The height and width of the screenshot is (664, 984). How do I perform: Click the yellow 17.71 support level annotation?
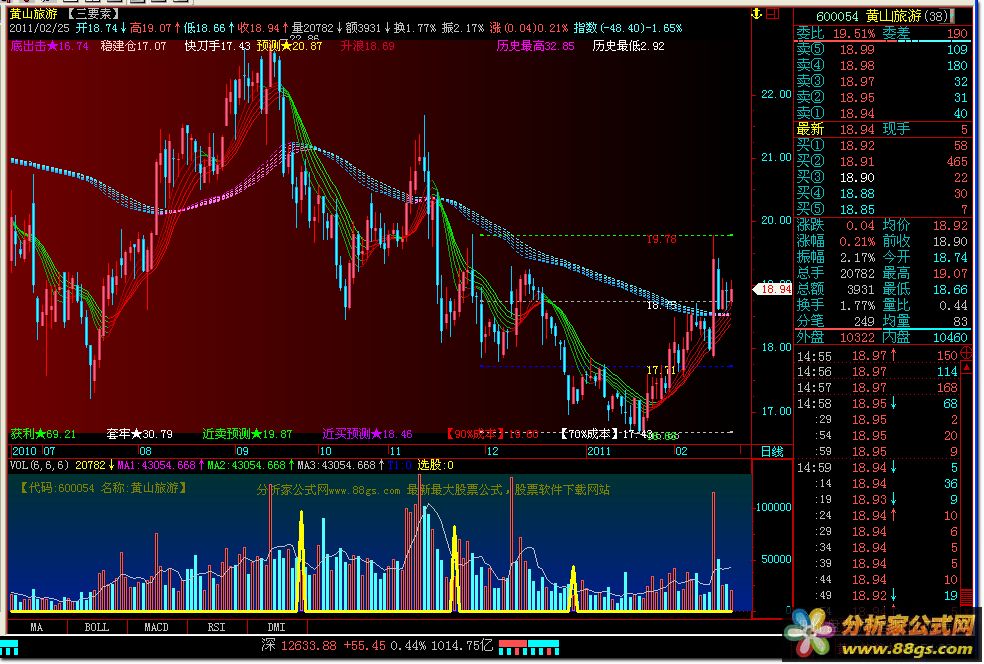[x=661, y=370]
